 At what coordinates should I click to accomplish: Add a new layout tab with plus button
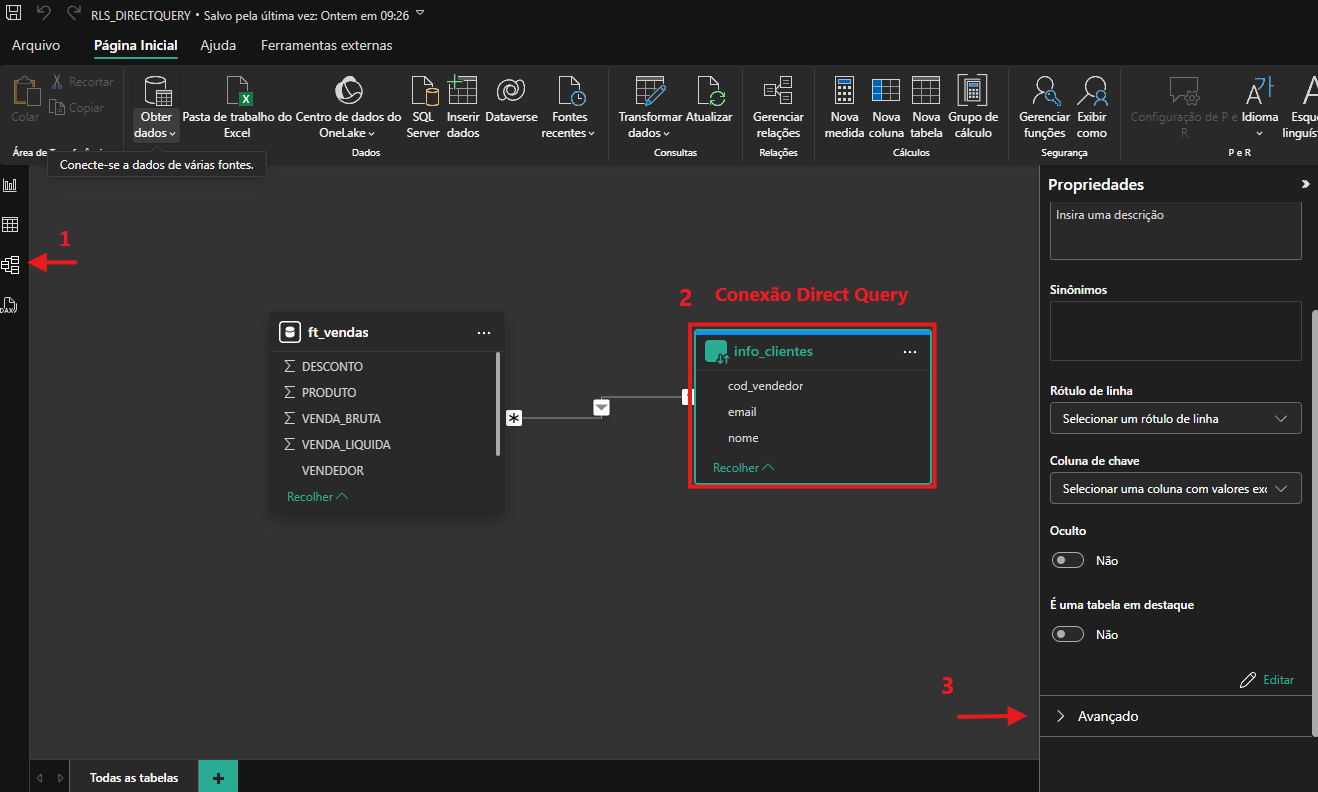[218, 777]
